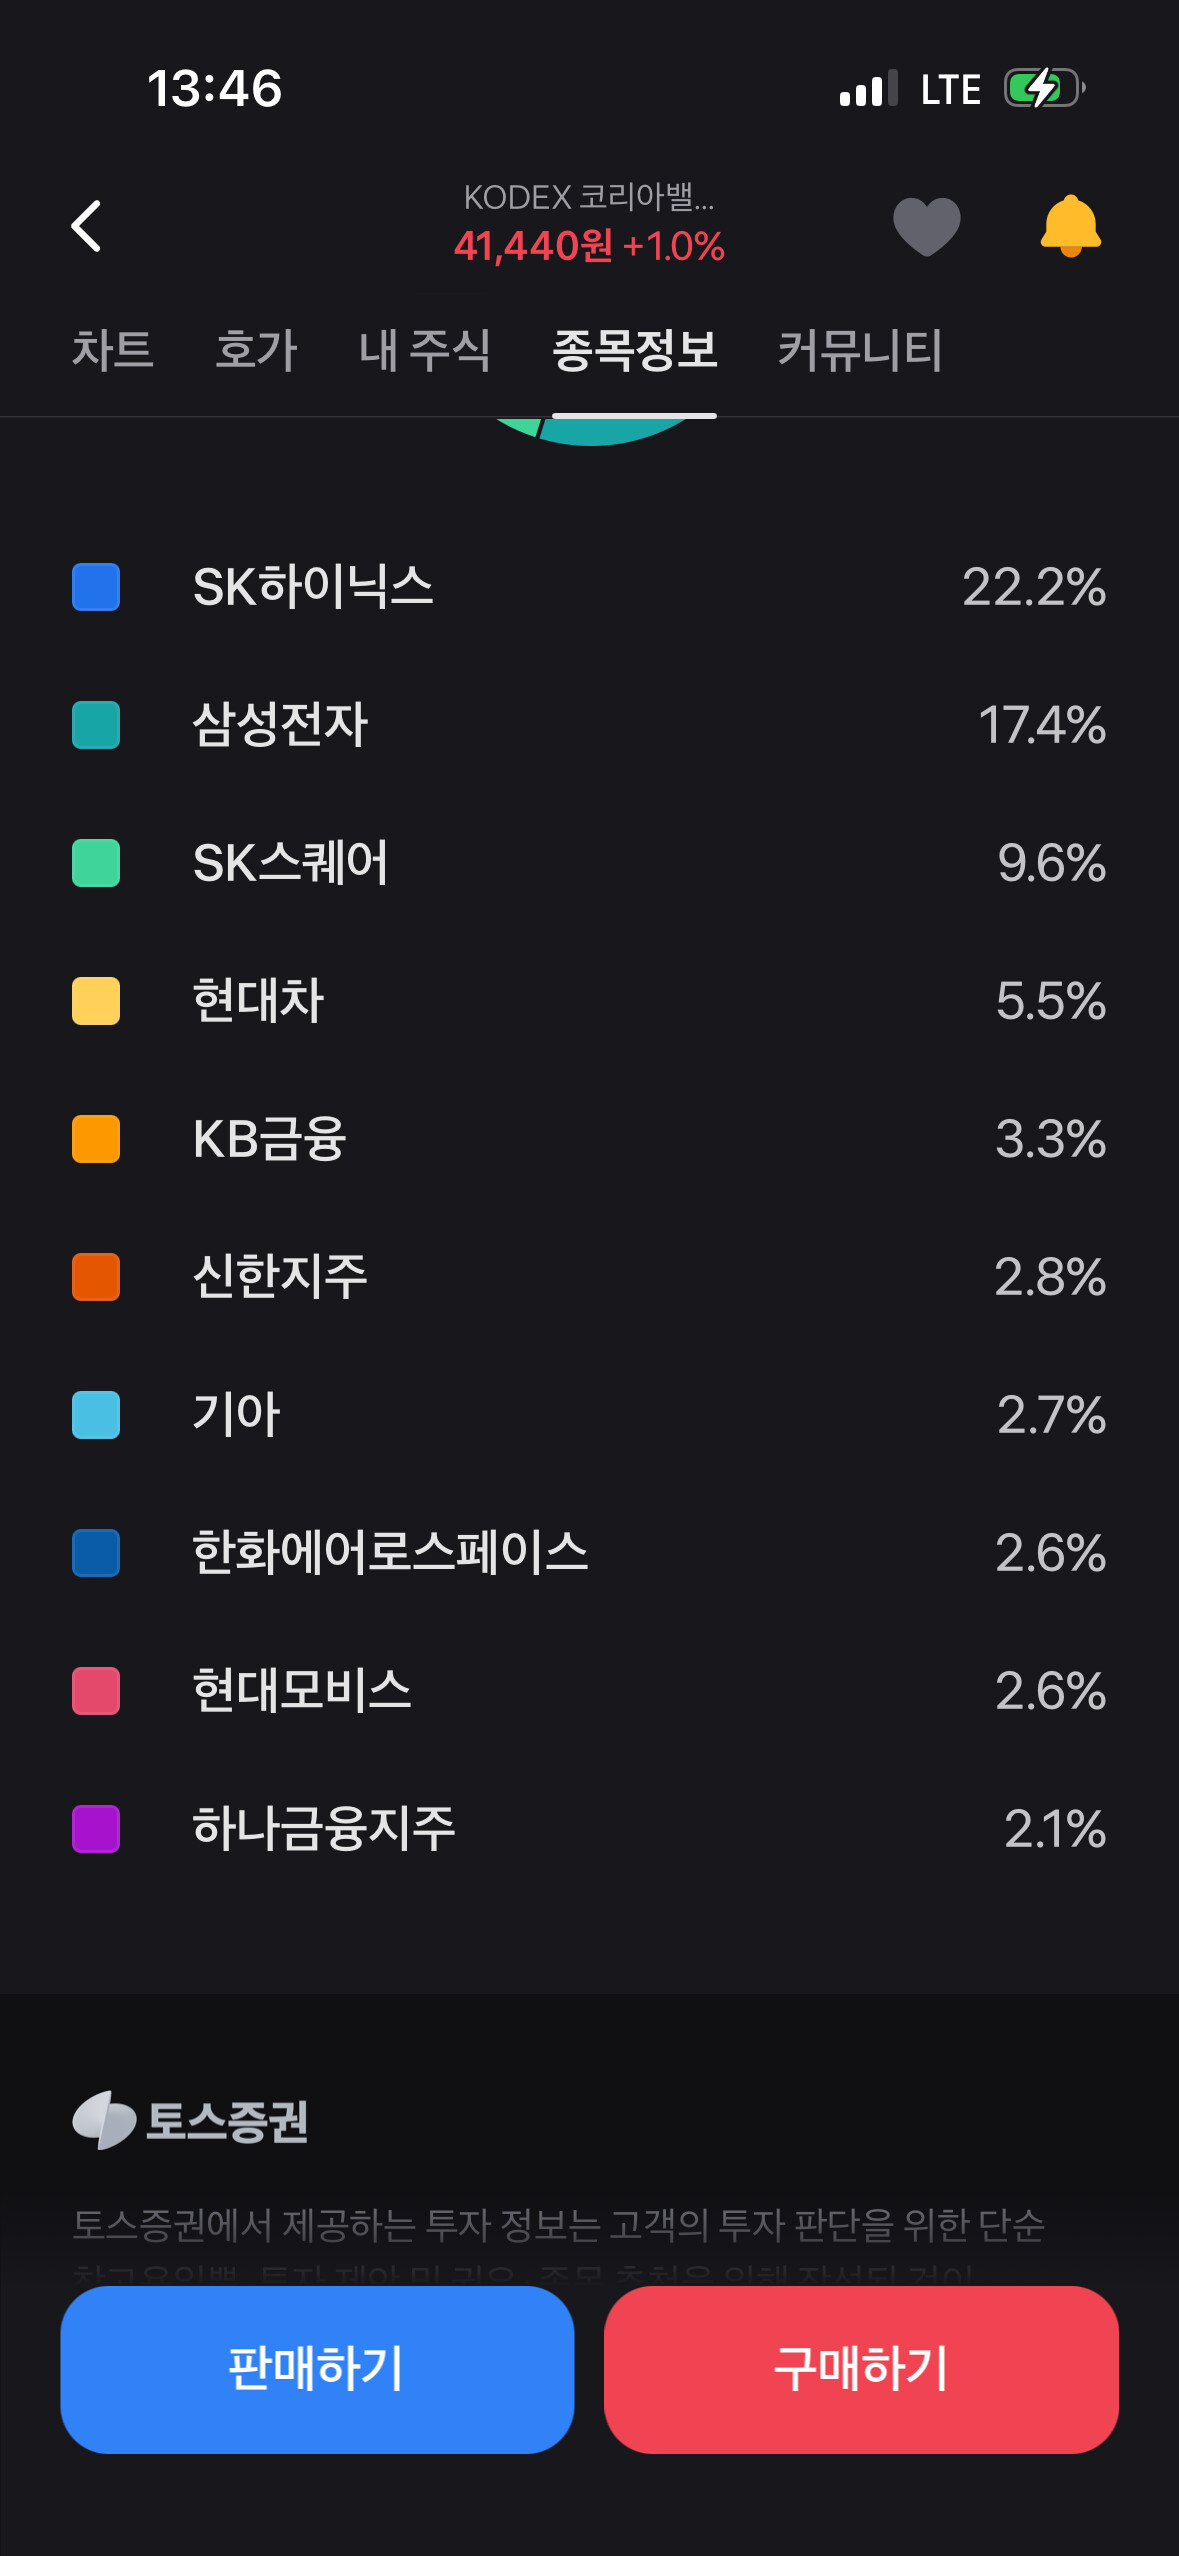1179x2556 pixels.
Task: Select the 커뮤니티 tab
Action: click(860, 351)
